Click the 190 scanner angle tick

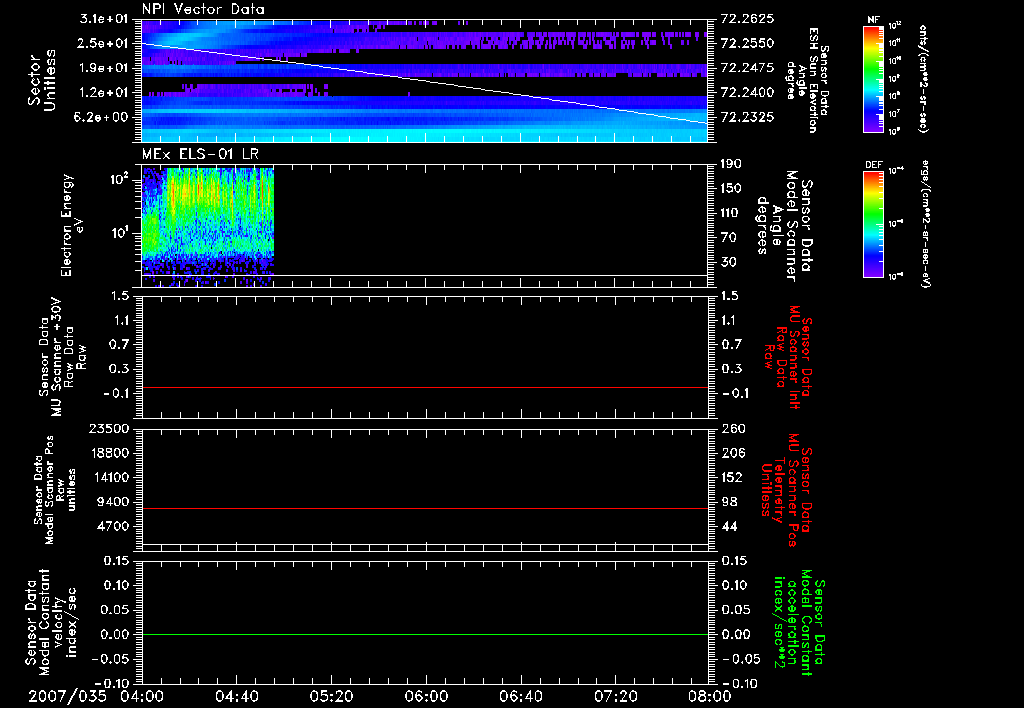click(x=731, y=164)
